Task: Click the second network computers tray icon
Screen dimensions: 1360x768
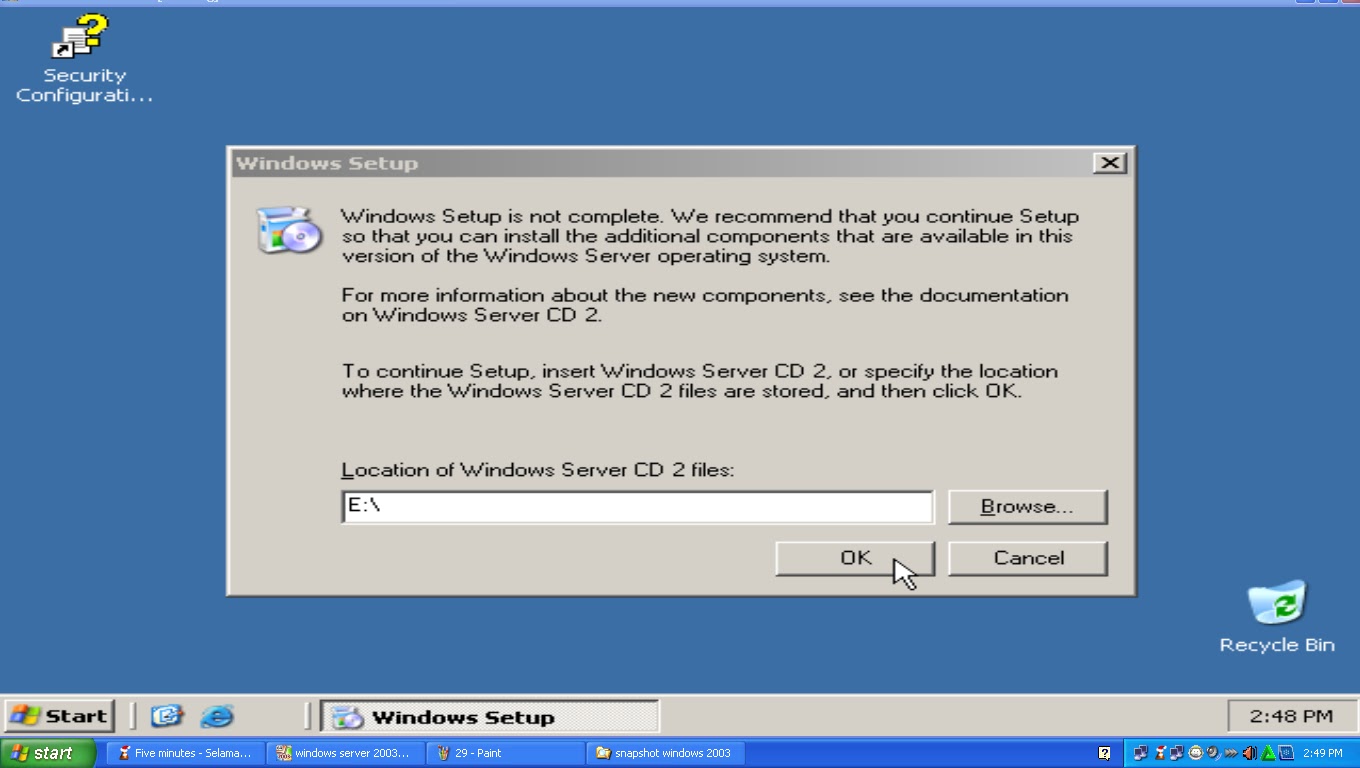Action: pyautogui.click(x=1177, y=753)
